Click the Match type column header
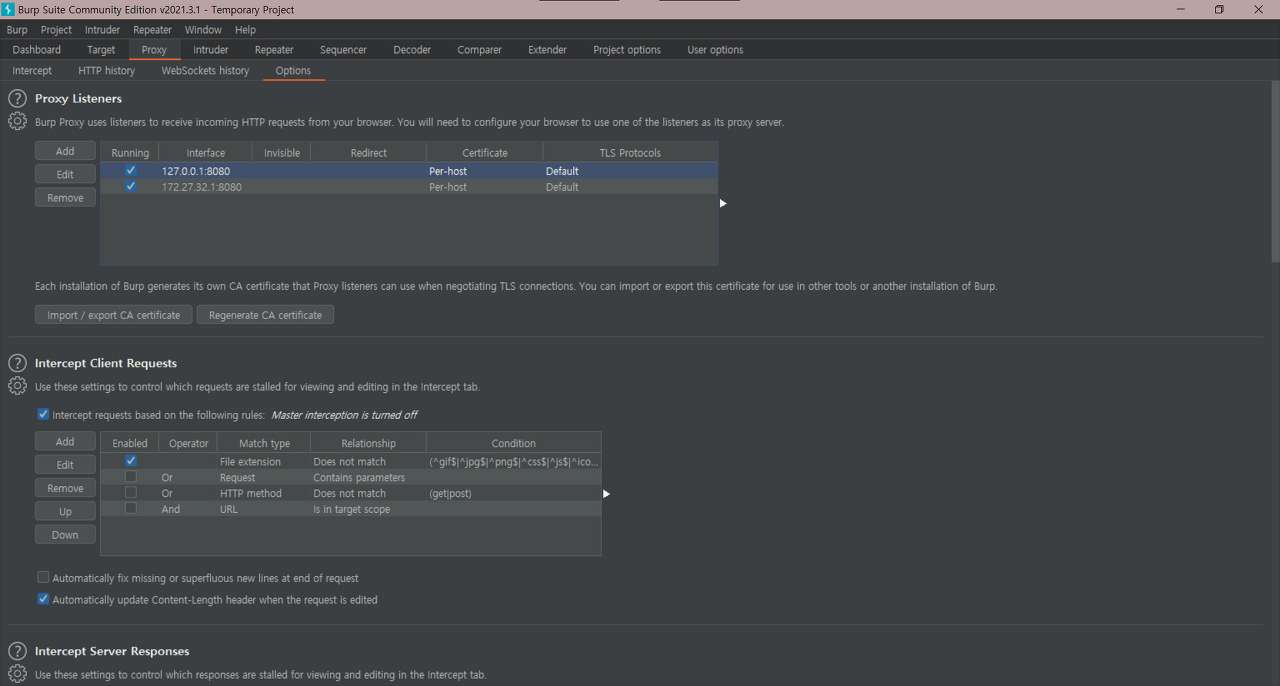Image resolution: width=1280 pixels, height=686 pixels. coord(265,443)
